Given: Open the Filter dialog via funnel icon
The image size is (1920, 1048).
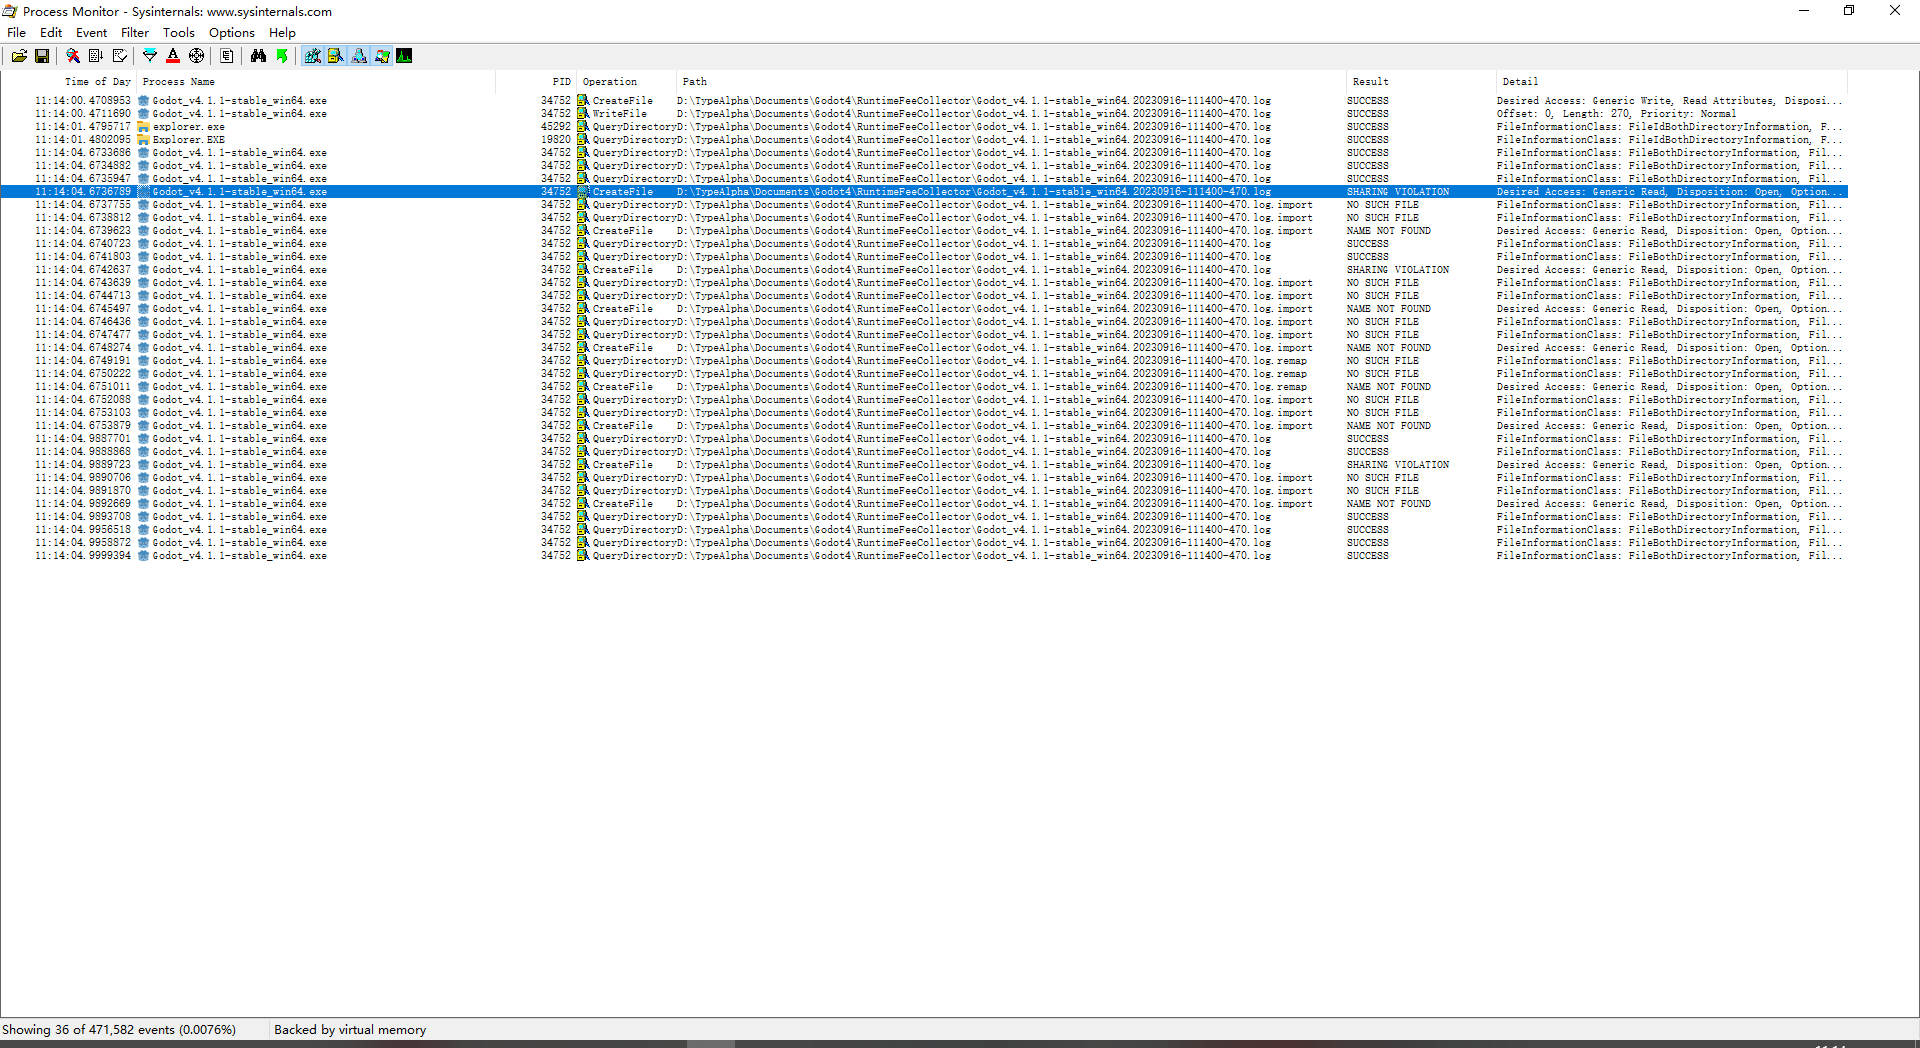Looking at the screenshot, I should pos(150,55).
